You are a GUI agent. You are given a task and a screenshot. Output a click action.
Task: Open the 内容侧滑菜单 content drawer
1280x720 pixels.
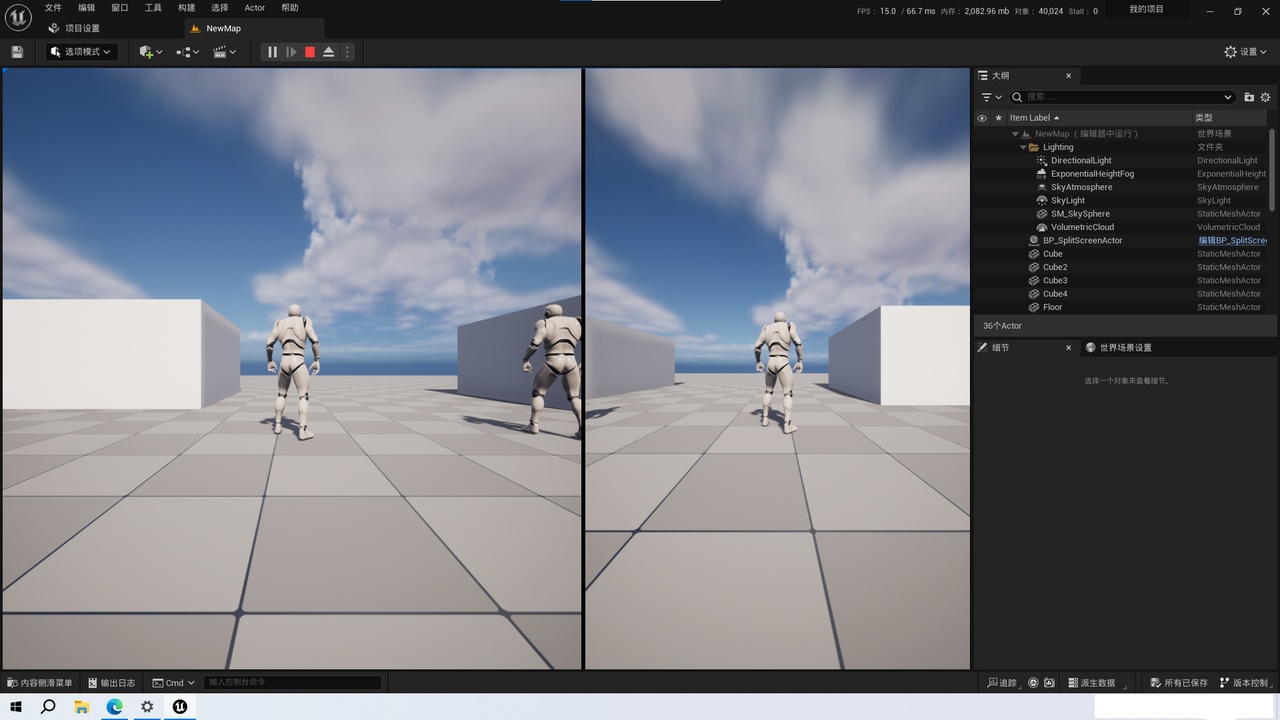click(x=40, y=683)
